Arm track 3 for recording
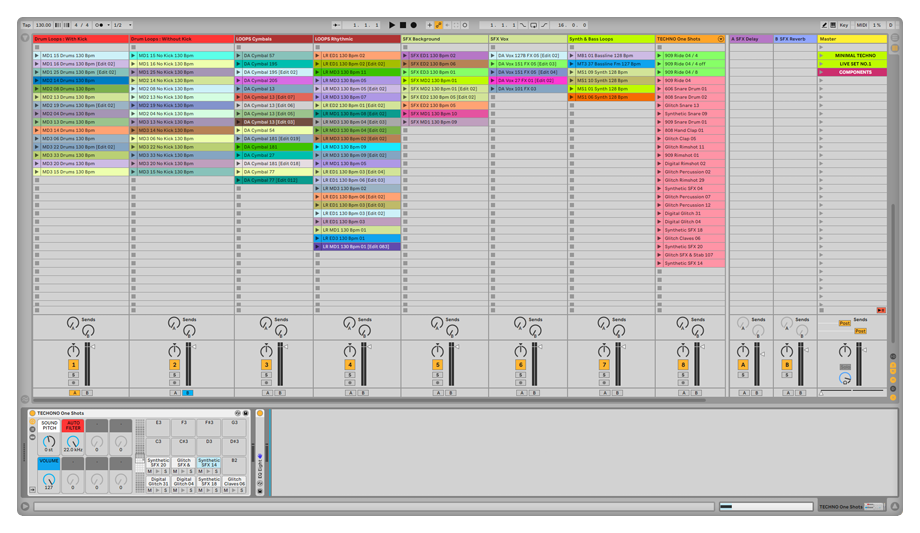Screen dimensions: 920x533 click(x=266, y=382)
